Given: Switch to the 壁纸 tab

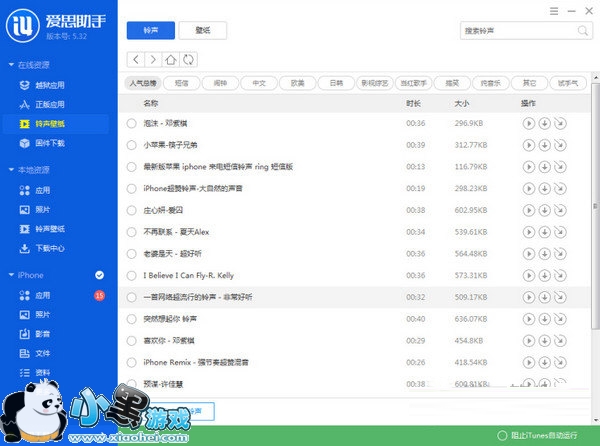Looking at the screenshot, I should click(x=204, y=30).
